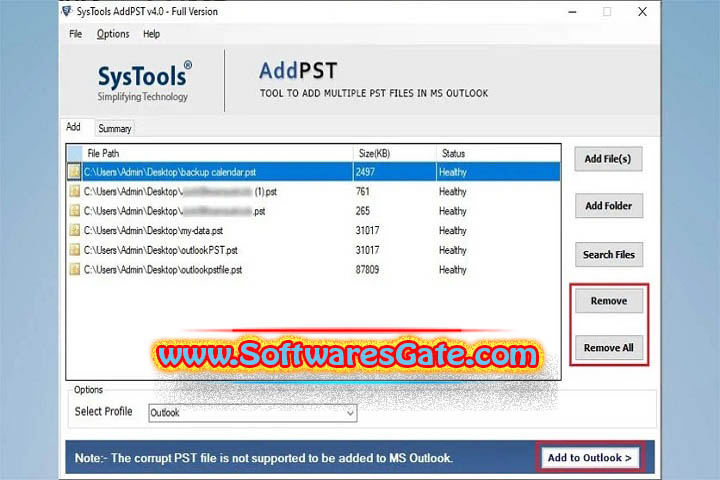Click the file icon beside outlookpstfile.pst
This screenshot has width=720, height=480.
74,270
